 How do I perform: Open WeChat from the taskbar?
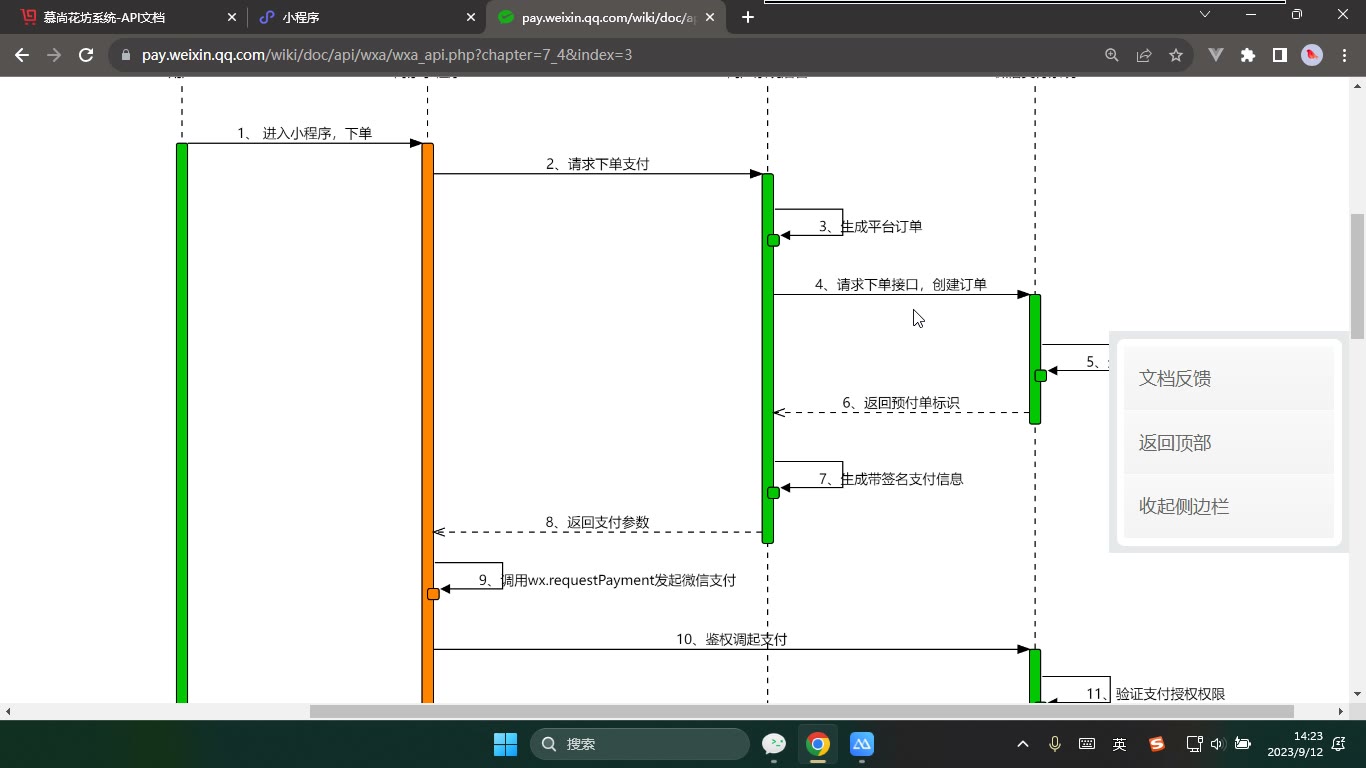click(x=774, y=744)
